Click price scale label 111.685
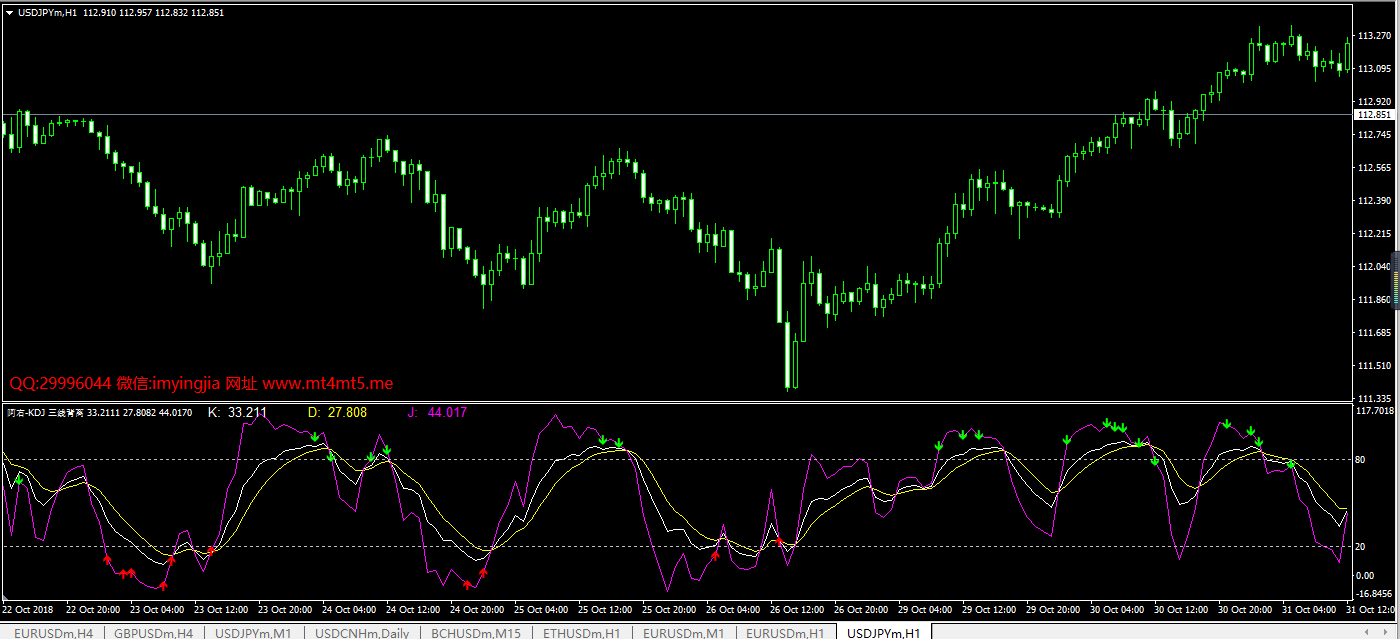The height and width of the screenshot is (639, 1400). tap(1374, 333)
